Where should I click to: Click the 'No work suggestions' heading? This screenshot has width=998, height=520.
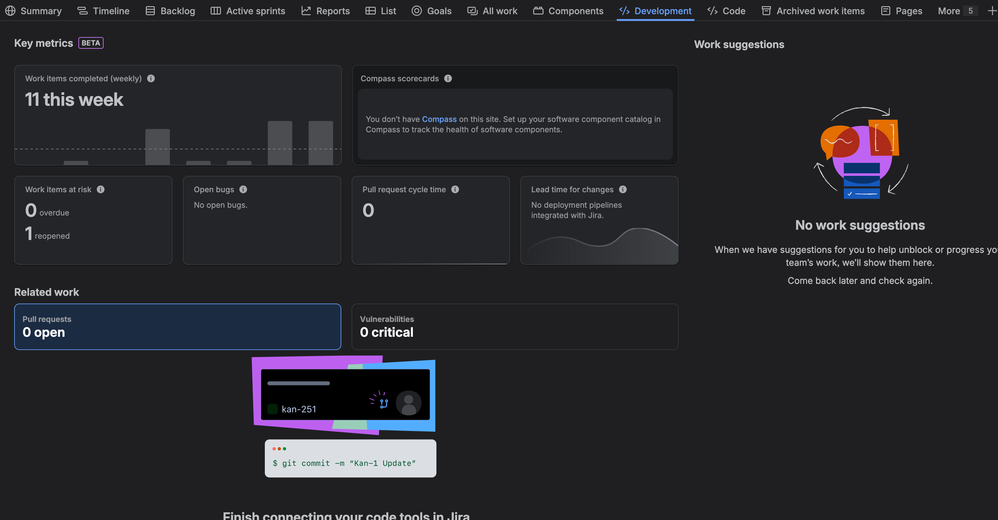pos(860,225)
